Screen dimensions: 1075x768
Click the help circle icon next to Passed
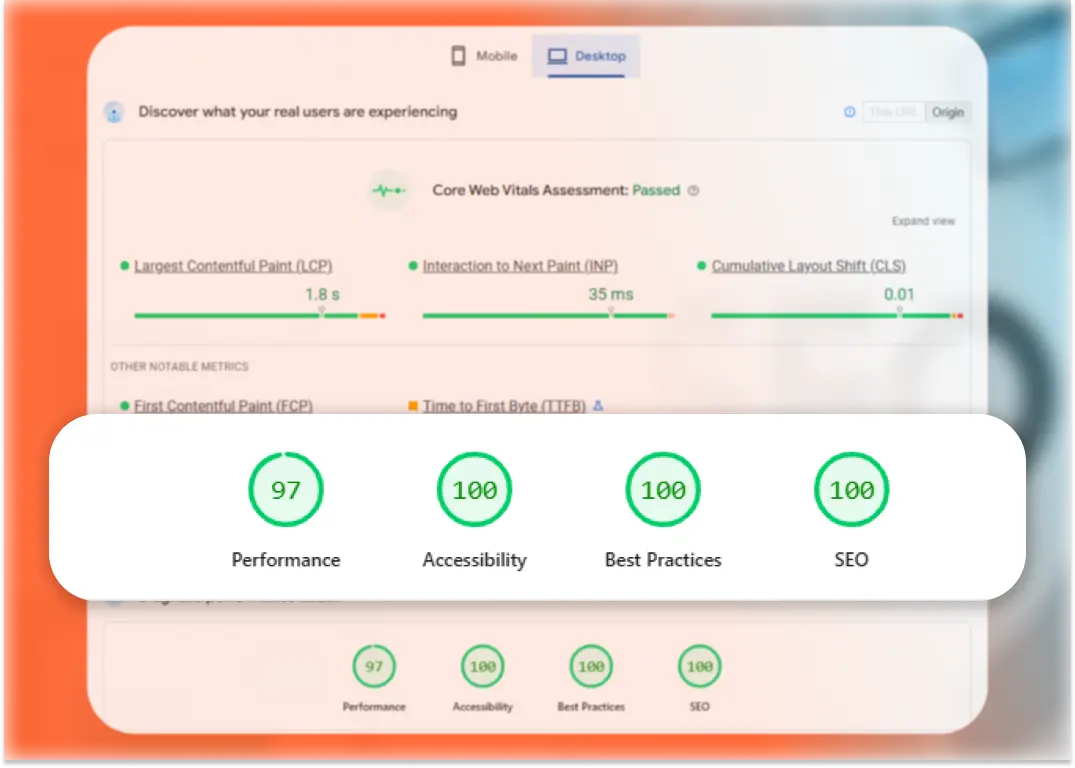[694, 190]
